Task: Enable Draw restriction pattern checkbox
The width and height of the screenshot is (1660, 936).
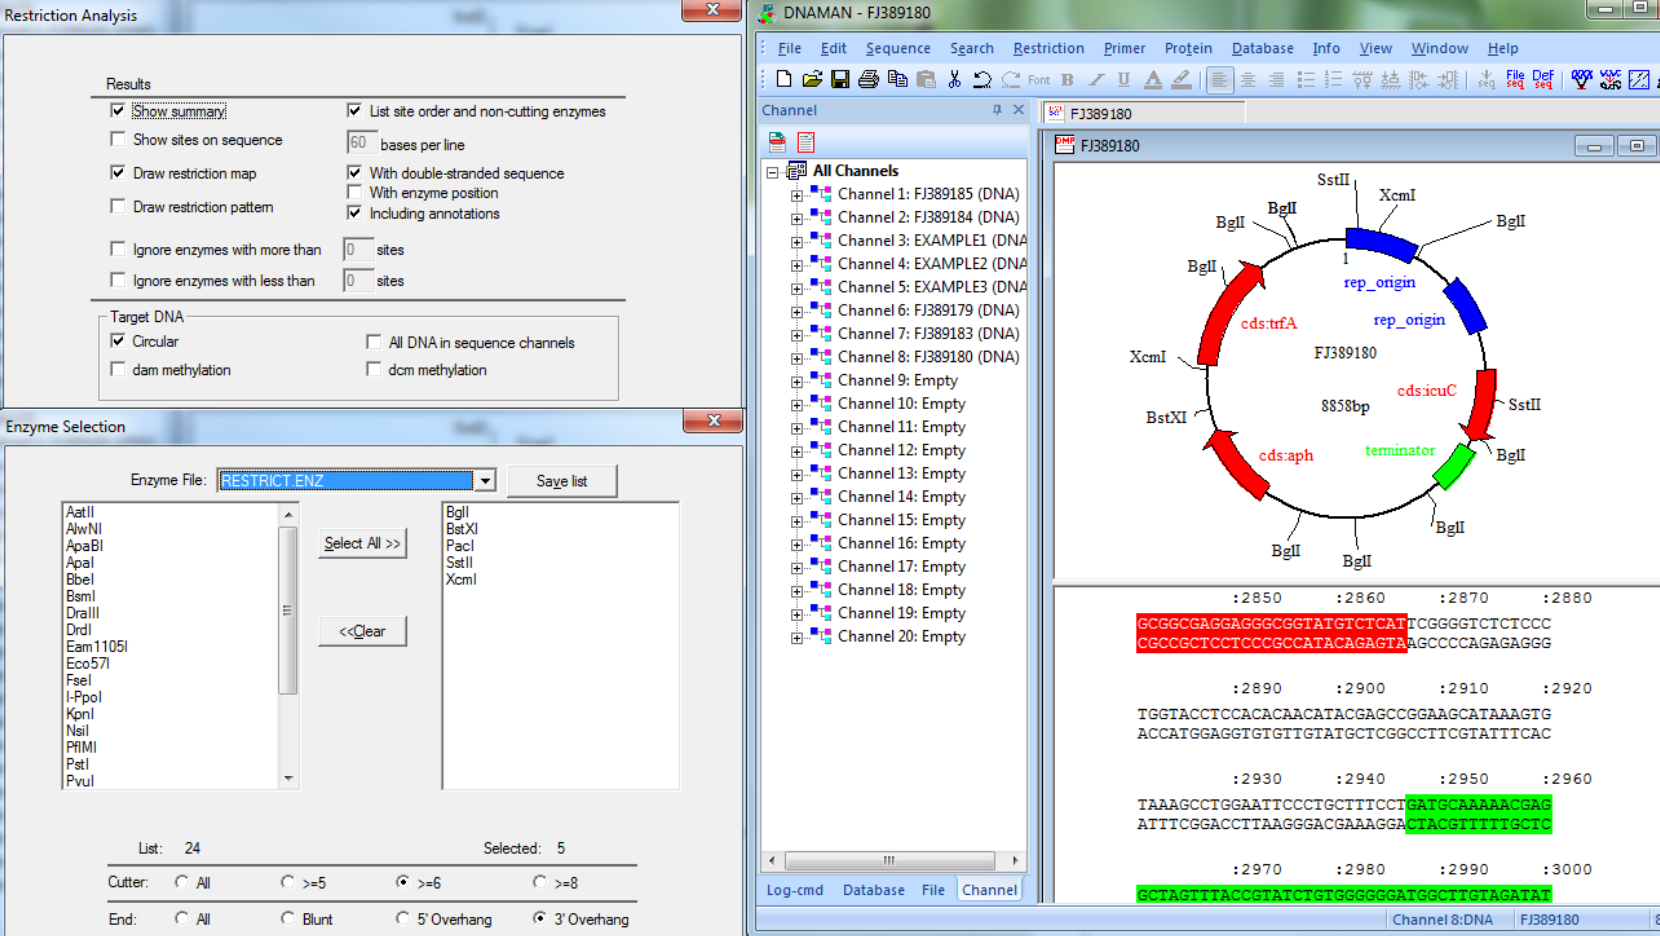Action: 118,206
